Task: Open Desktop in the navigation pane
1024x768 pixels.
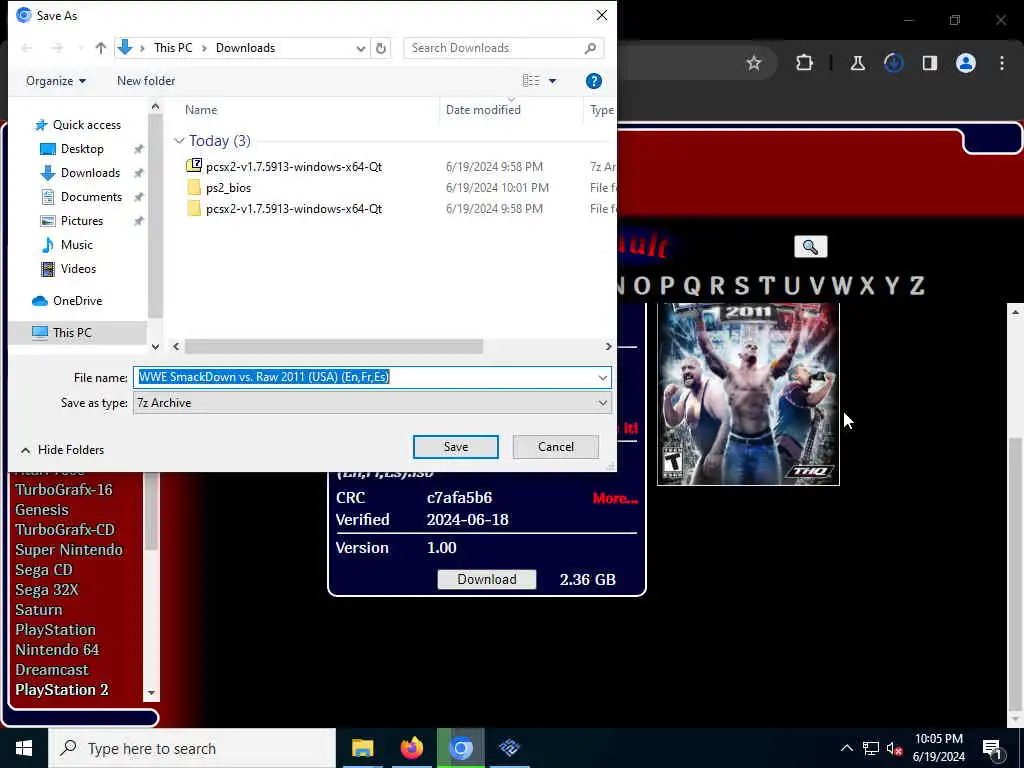Action: point(82,149)
